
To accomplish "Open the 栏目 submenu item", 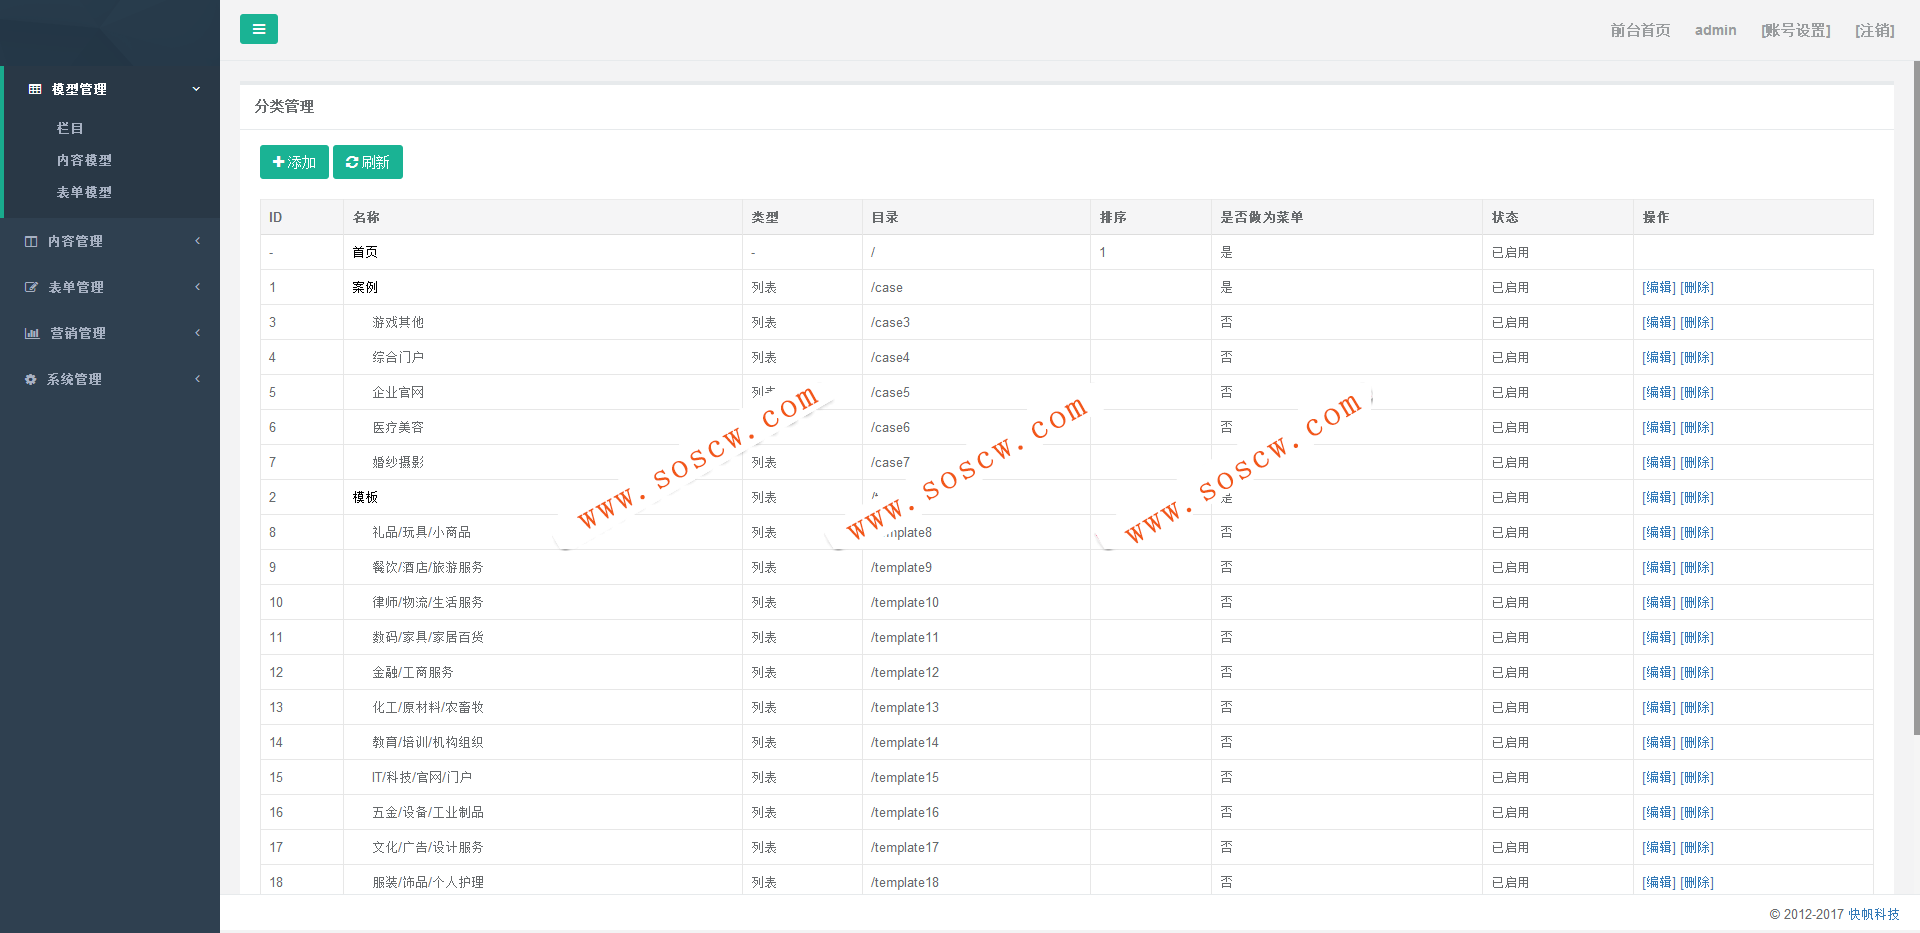I will tap(70, 128).
